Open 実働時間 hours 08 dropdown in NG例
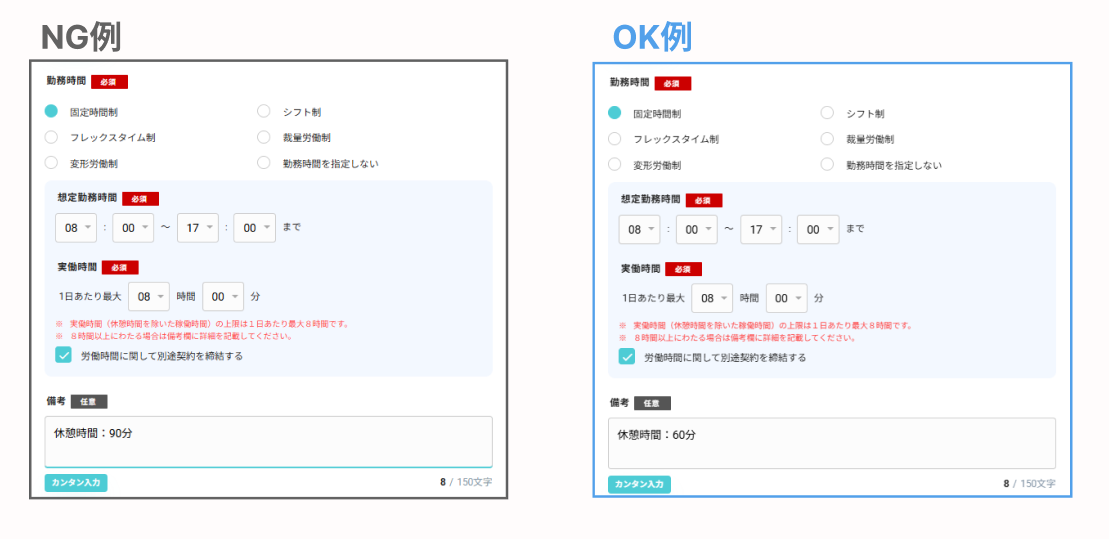This screenshot has width=1109, height=539. point(149,296)
